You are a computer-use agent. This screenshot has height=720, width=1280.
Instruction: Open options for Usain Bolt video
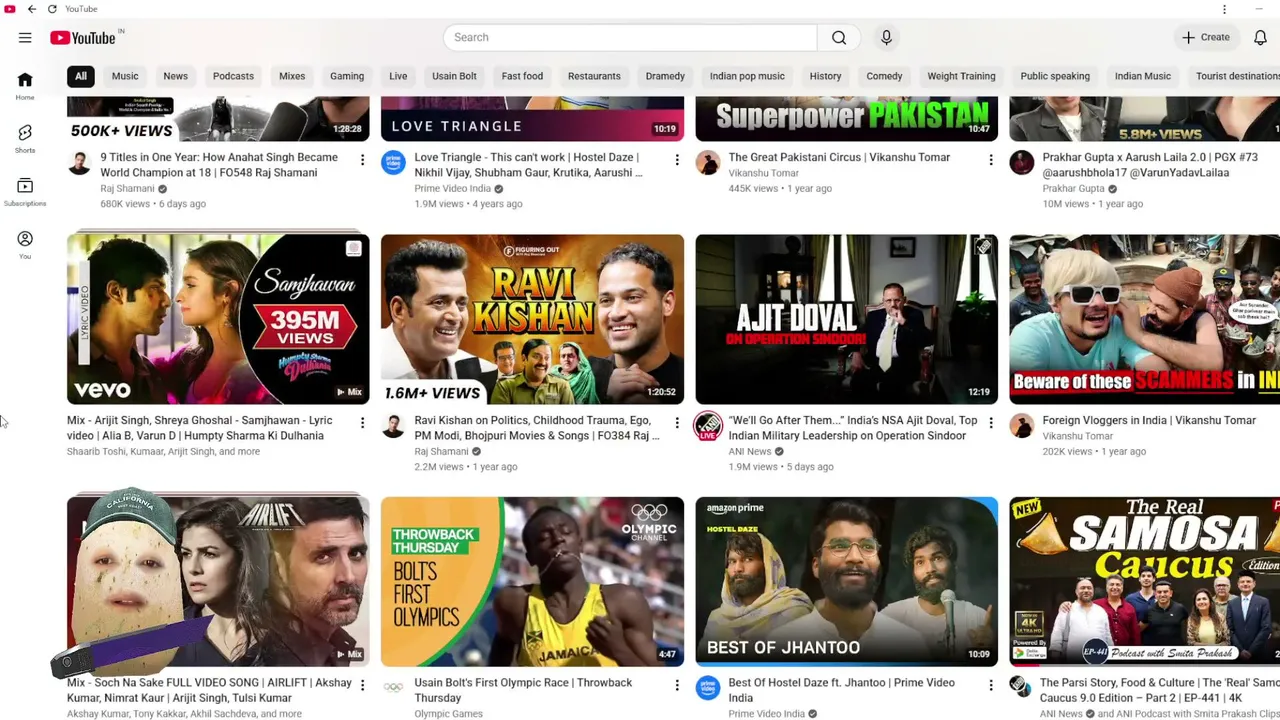click(676, 685)
